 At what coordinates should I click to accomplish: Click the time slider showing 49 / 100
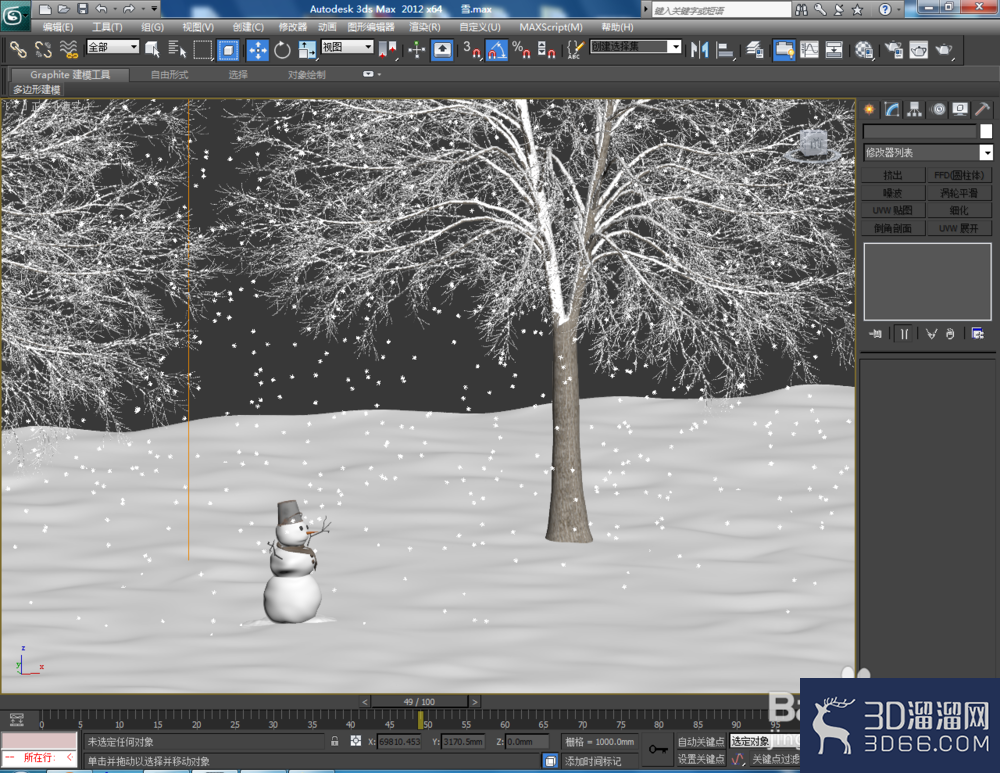pos(419,702)
